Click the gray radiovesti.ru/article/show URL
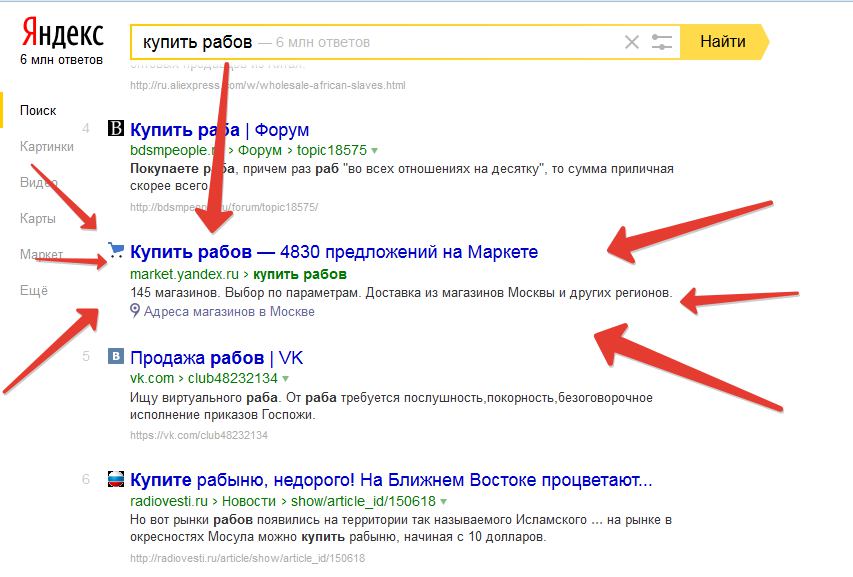The height and width of the screenshot is (577, 853). pos(248,558)
